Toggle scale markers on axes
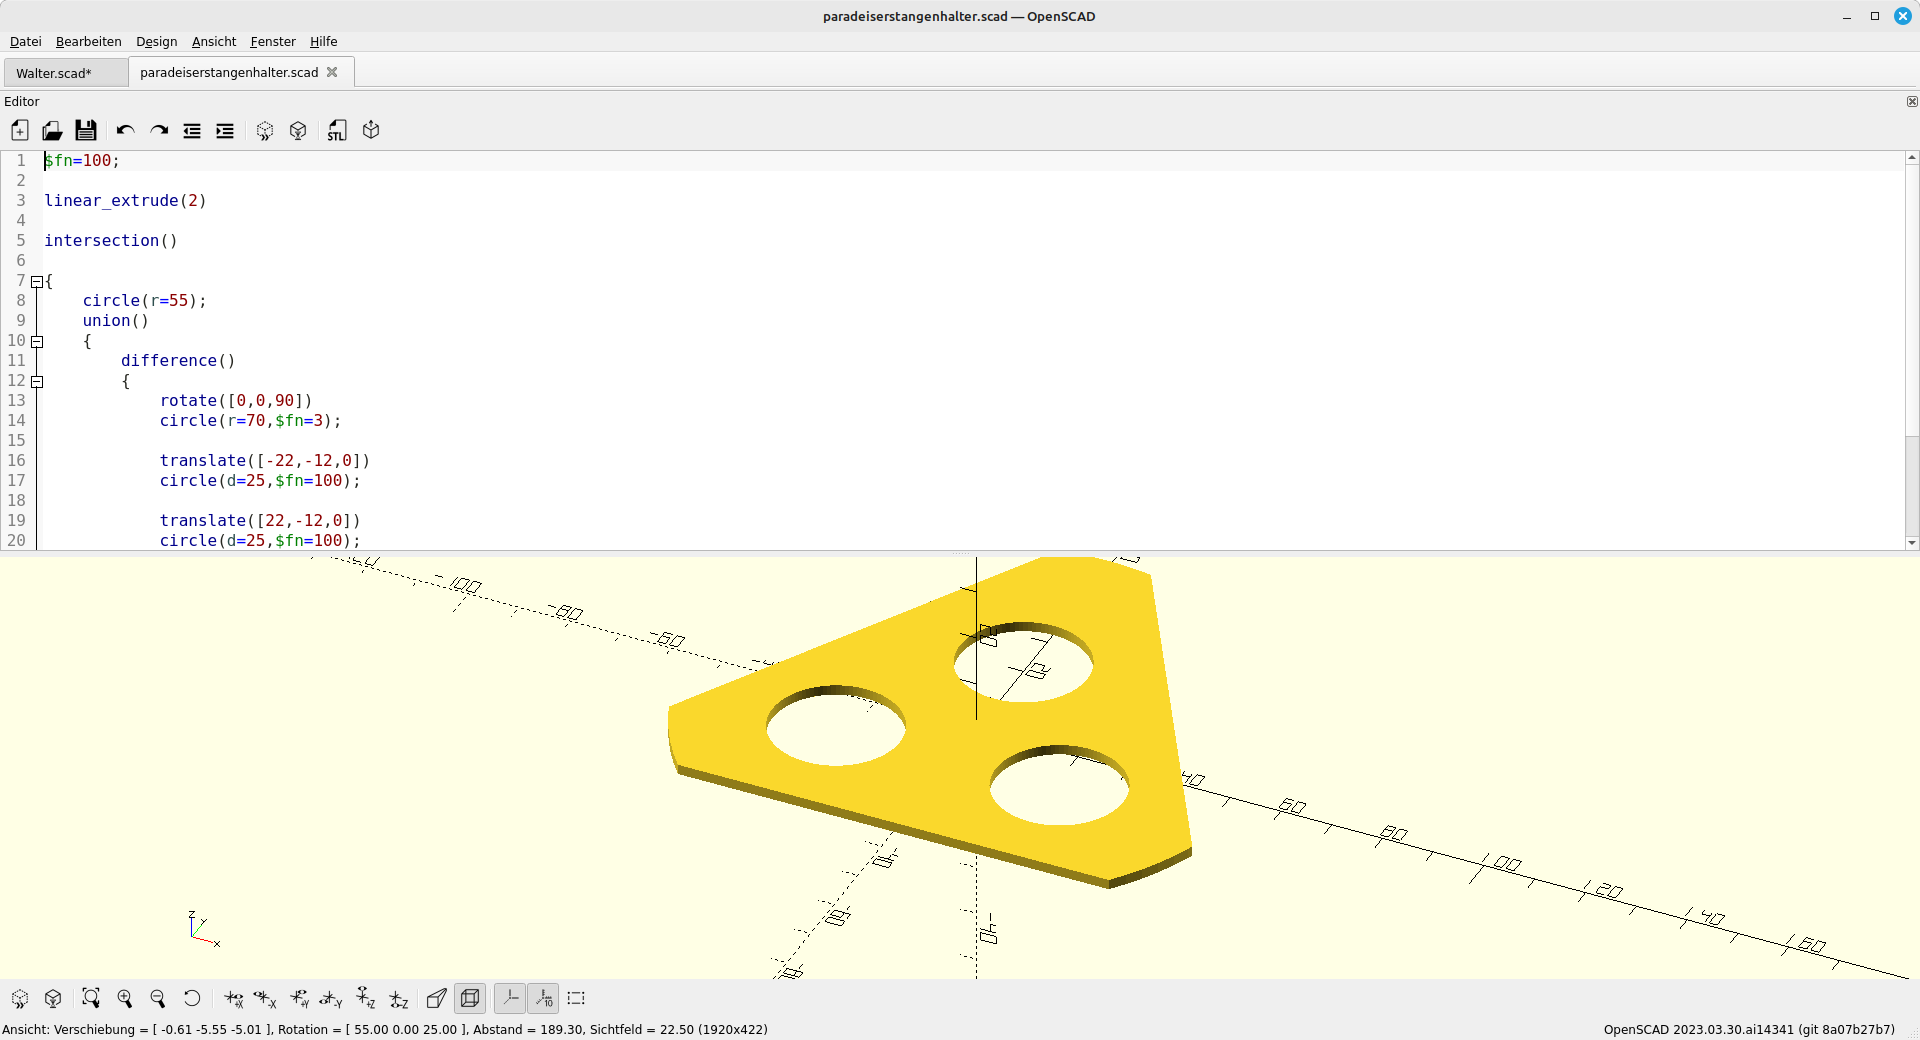 543,998
